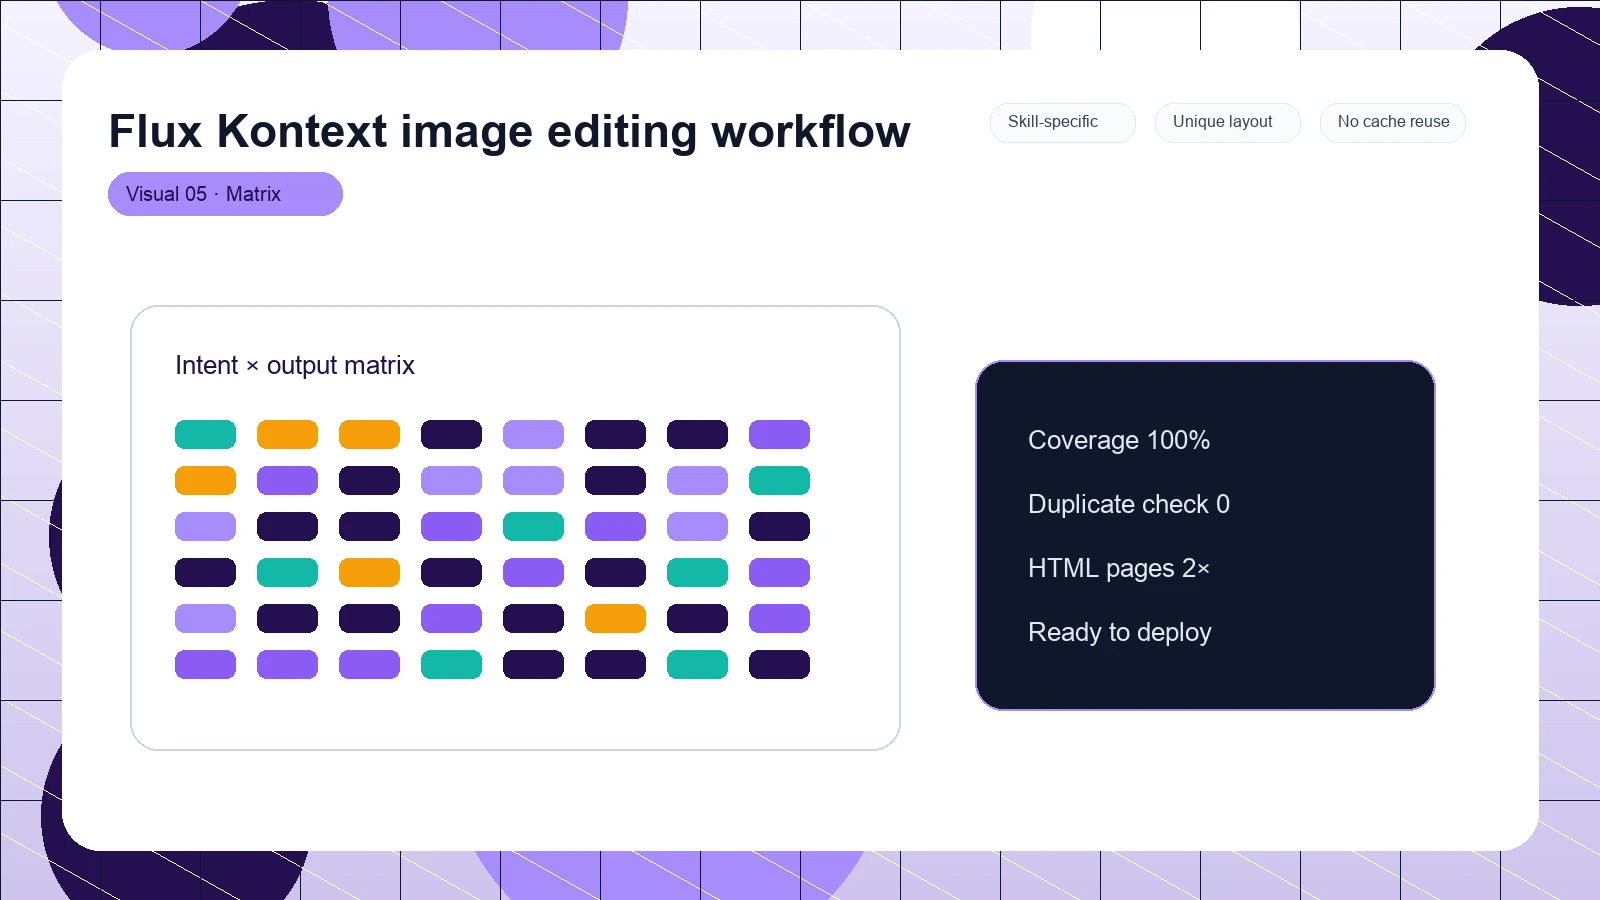Click the teal cell in matrix row one
This screenshot has height=900, width=1600.
pos(205,435)
